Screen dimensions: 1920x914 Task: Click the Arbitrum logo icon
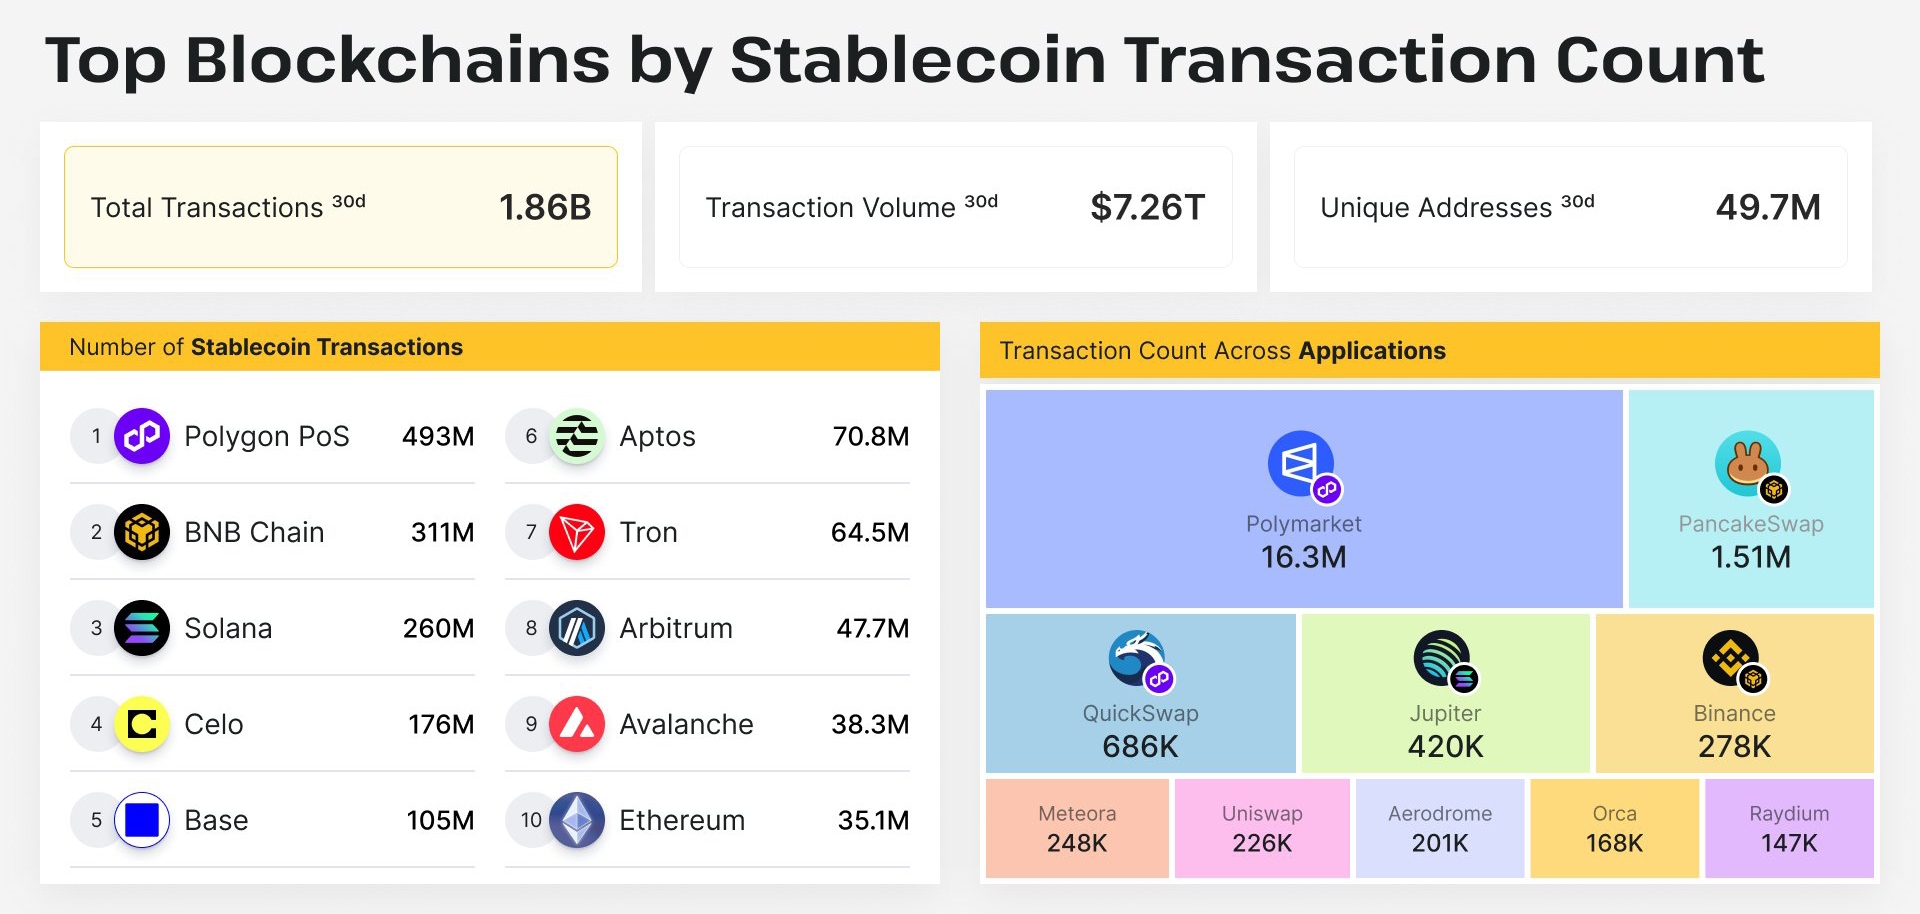pyautogui.click(x=577, y=628)
